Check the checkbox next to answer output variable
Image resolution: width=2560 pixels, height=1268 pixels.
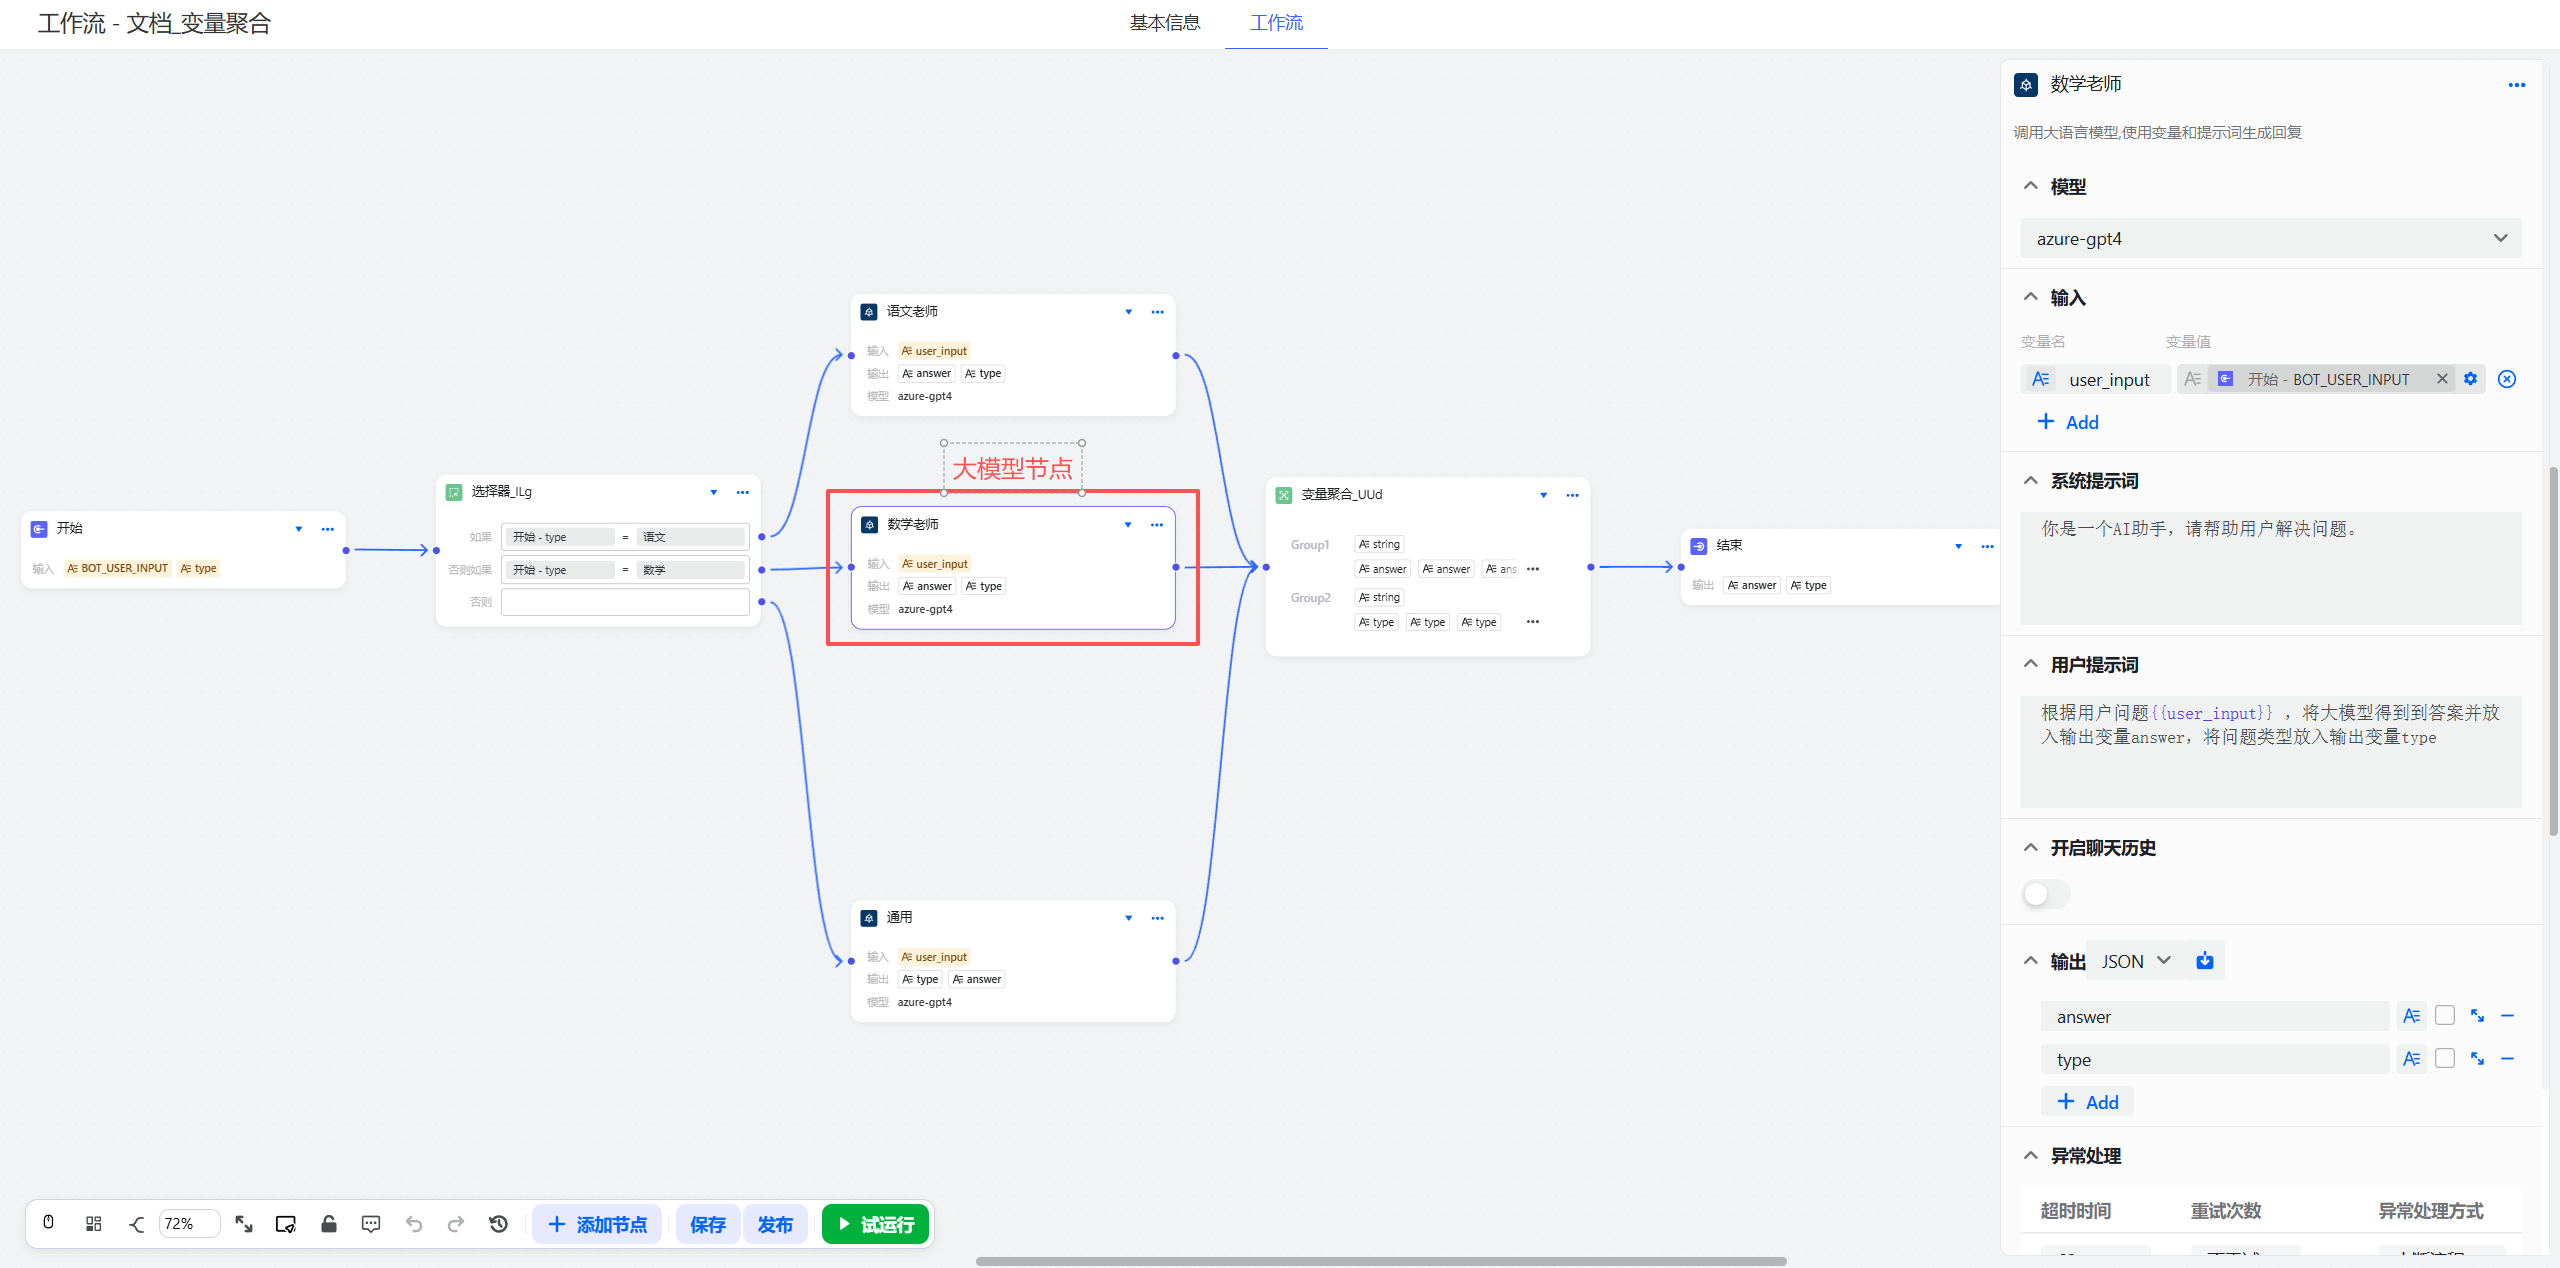tap(2445, 1015)
